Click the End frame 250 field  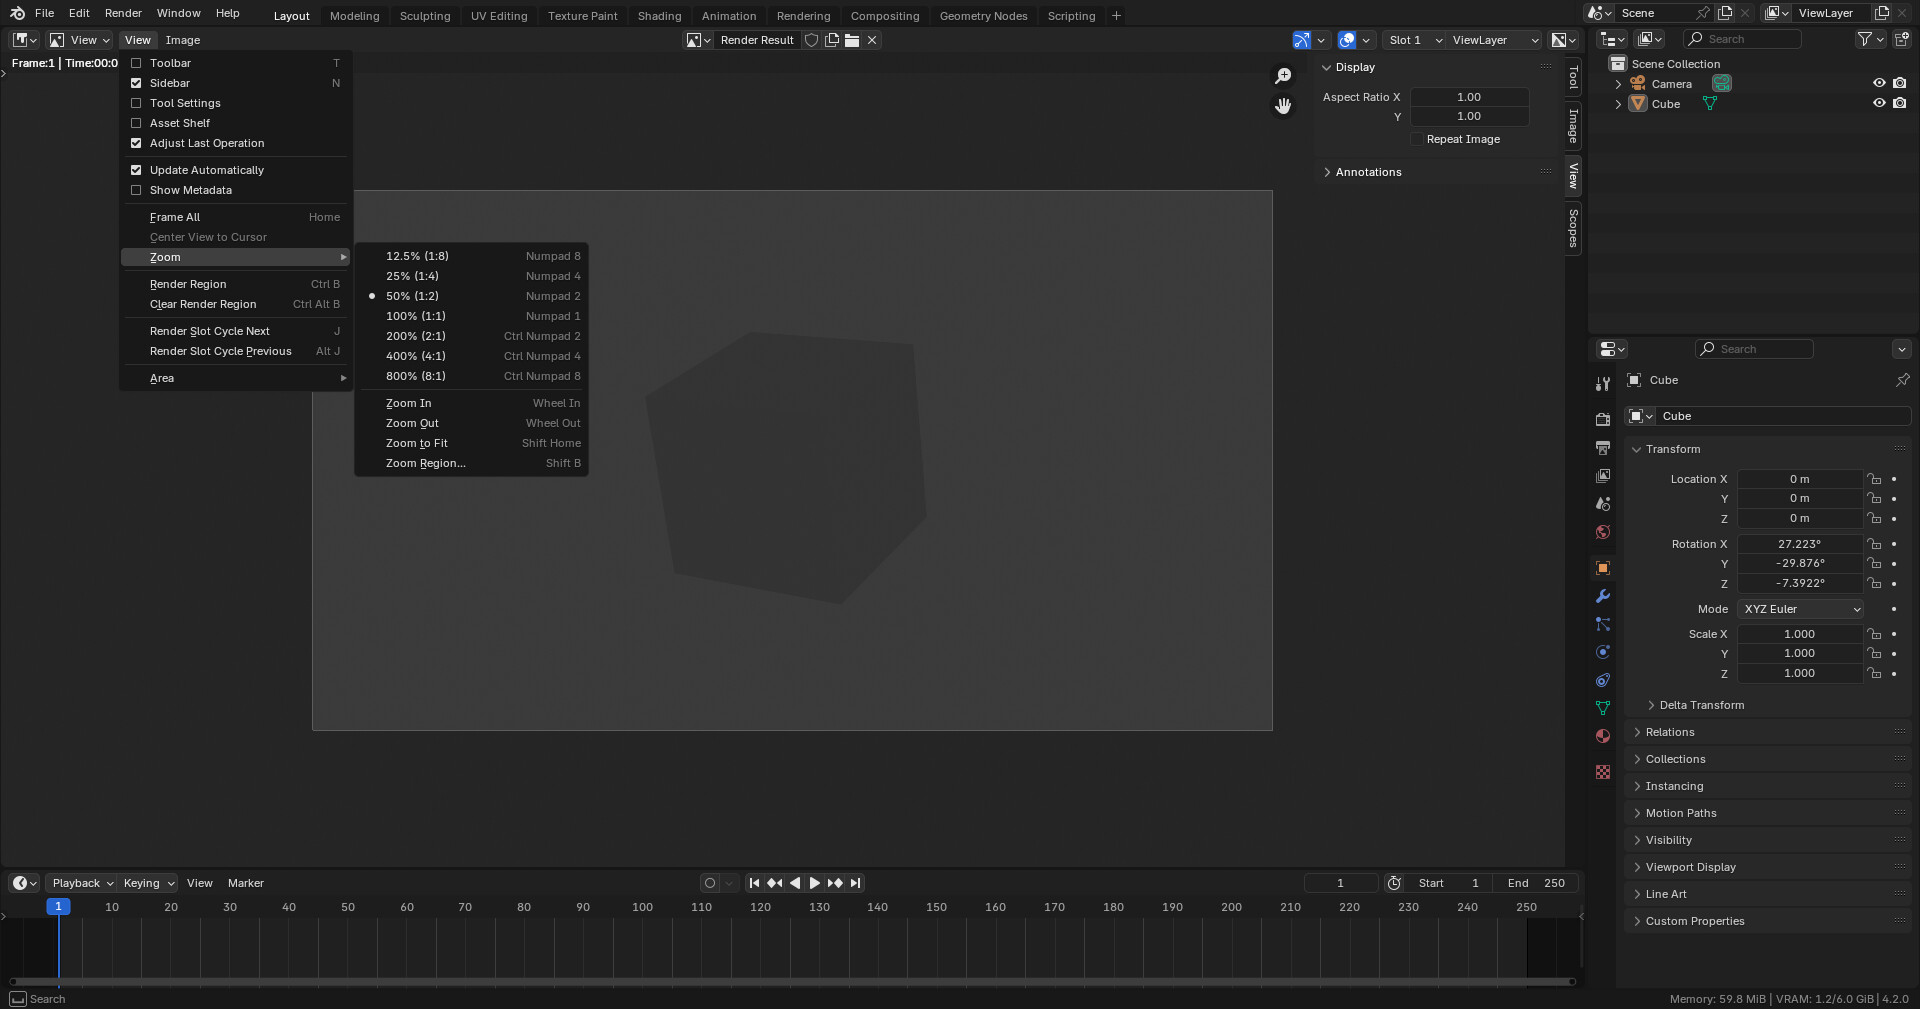[x=1536, y=883]
